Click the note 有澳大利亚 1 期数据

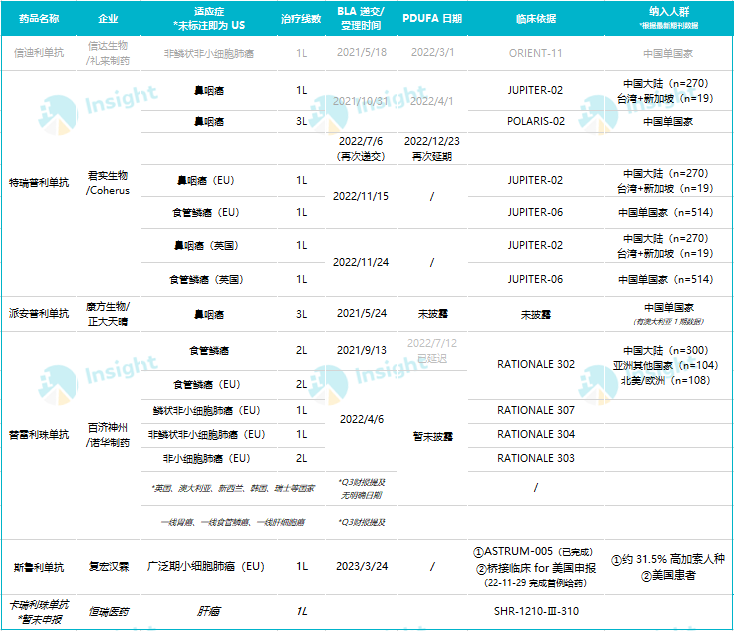[668, 322]
